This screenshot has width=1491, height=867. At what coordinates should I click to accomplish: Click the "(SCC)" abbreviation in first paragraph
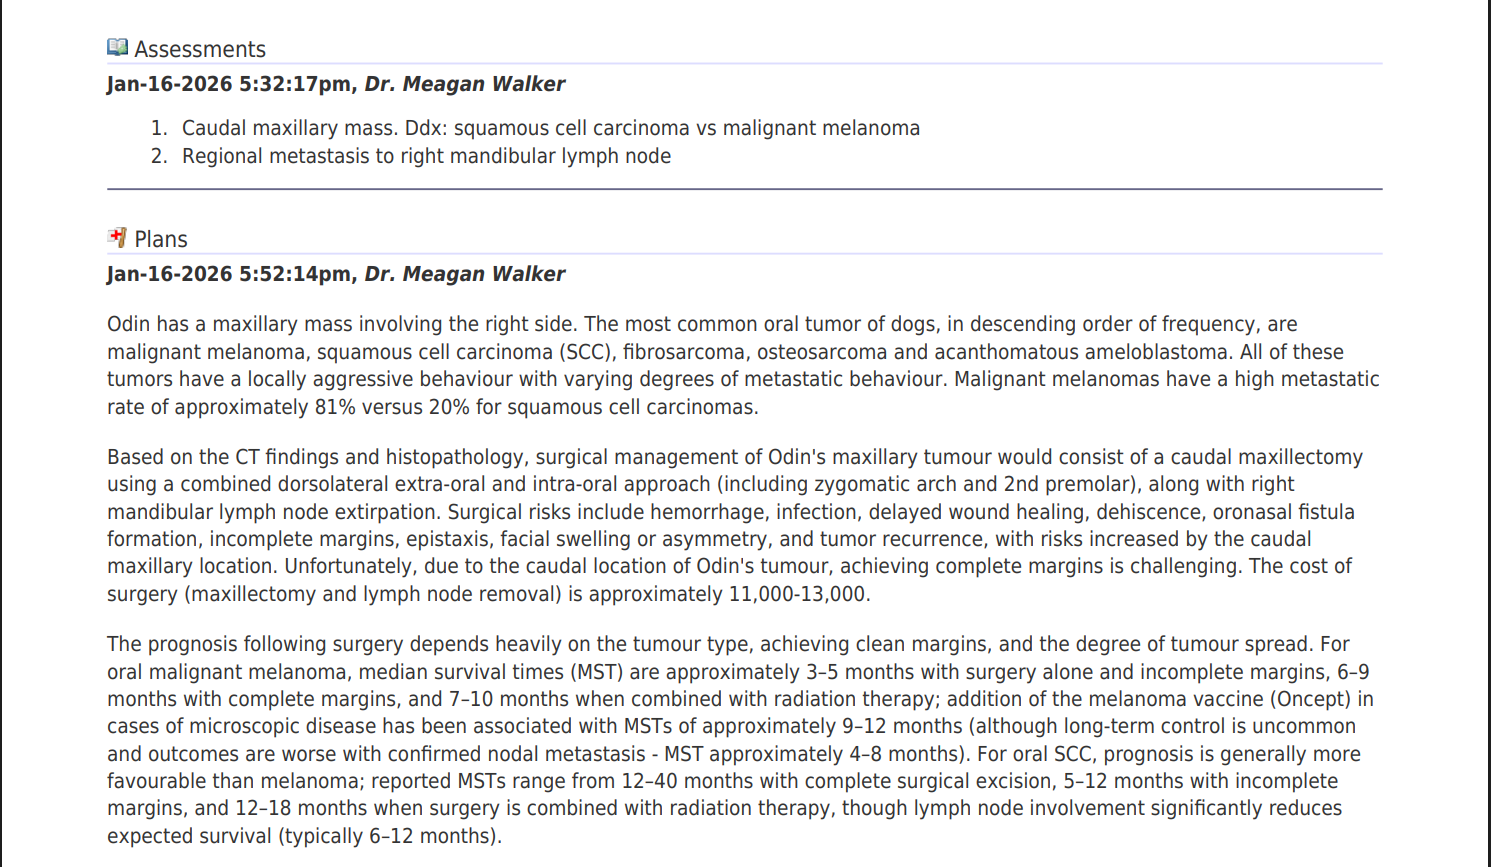coord(589,352)
